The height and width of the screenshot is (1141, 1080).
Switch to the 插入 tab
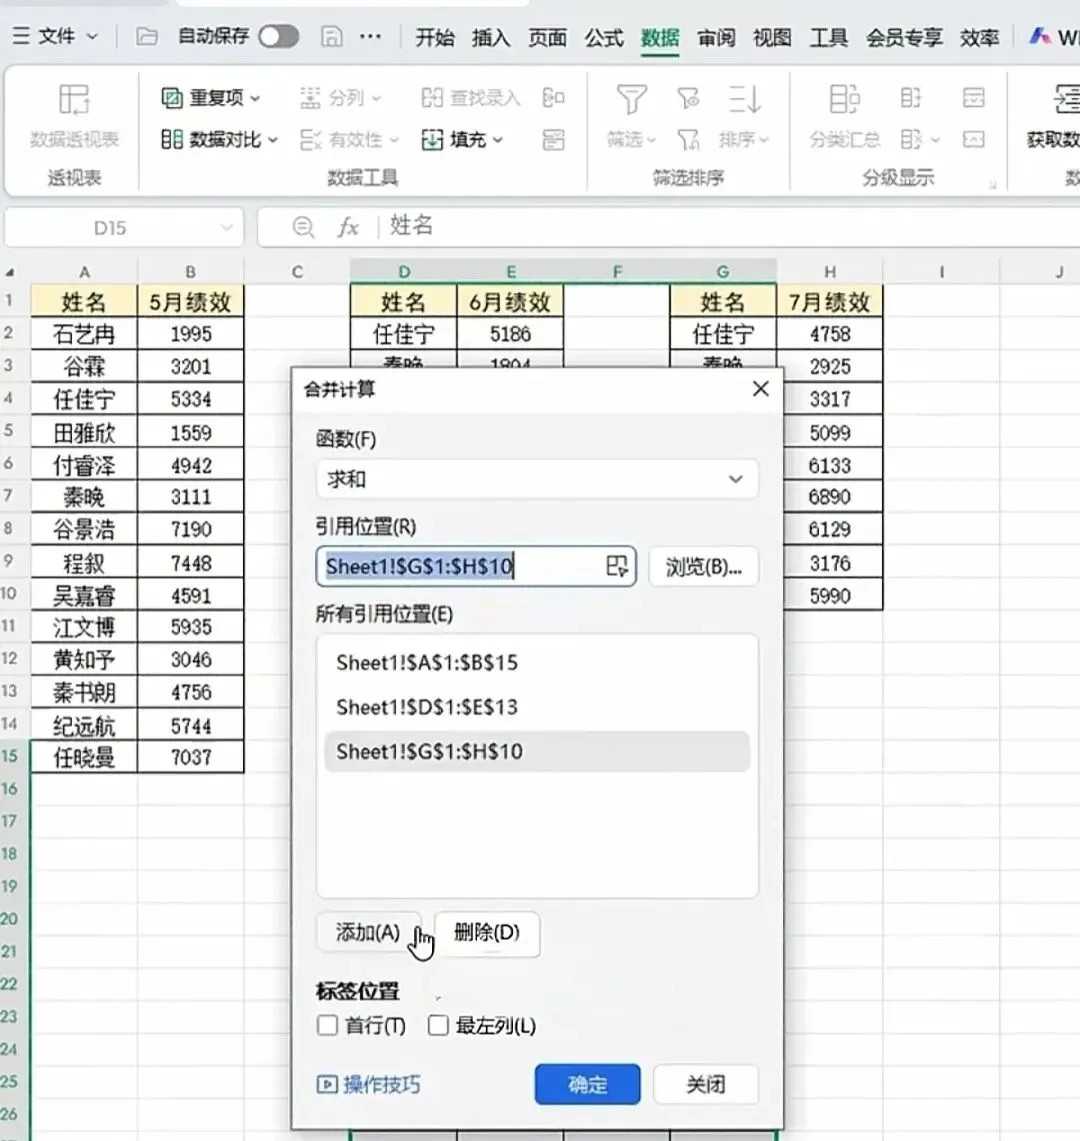491,37
